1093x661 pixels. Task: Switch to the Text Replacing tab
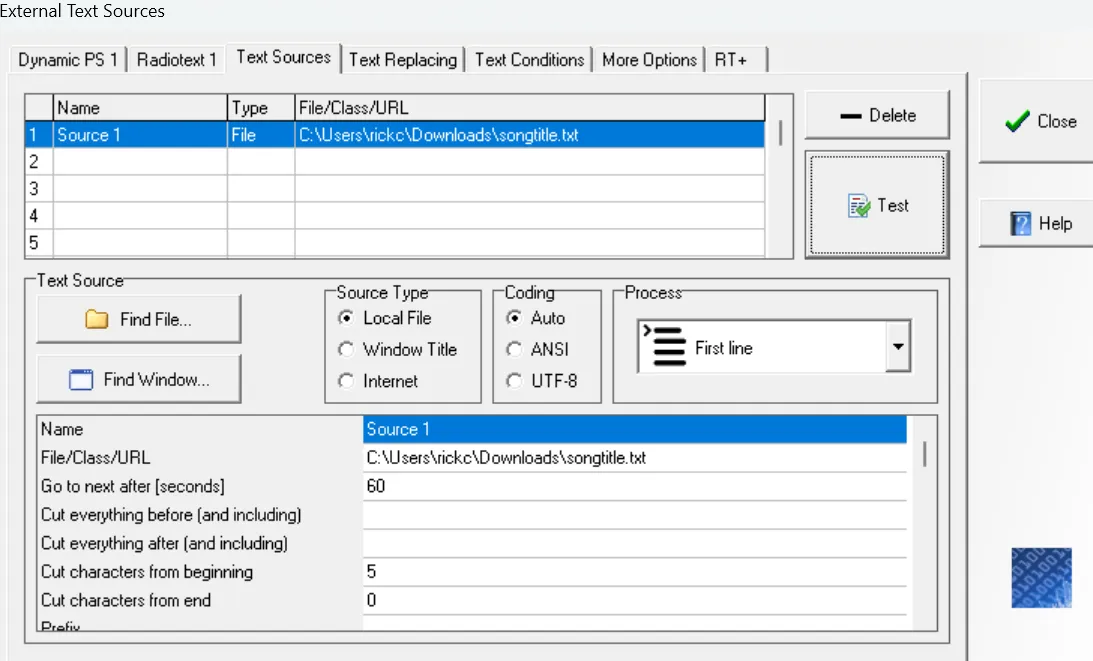click(403, 60)
